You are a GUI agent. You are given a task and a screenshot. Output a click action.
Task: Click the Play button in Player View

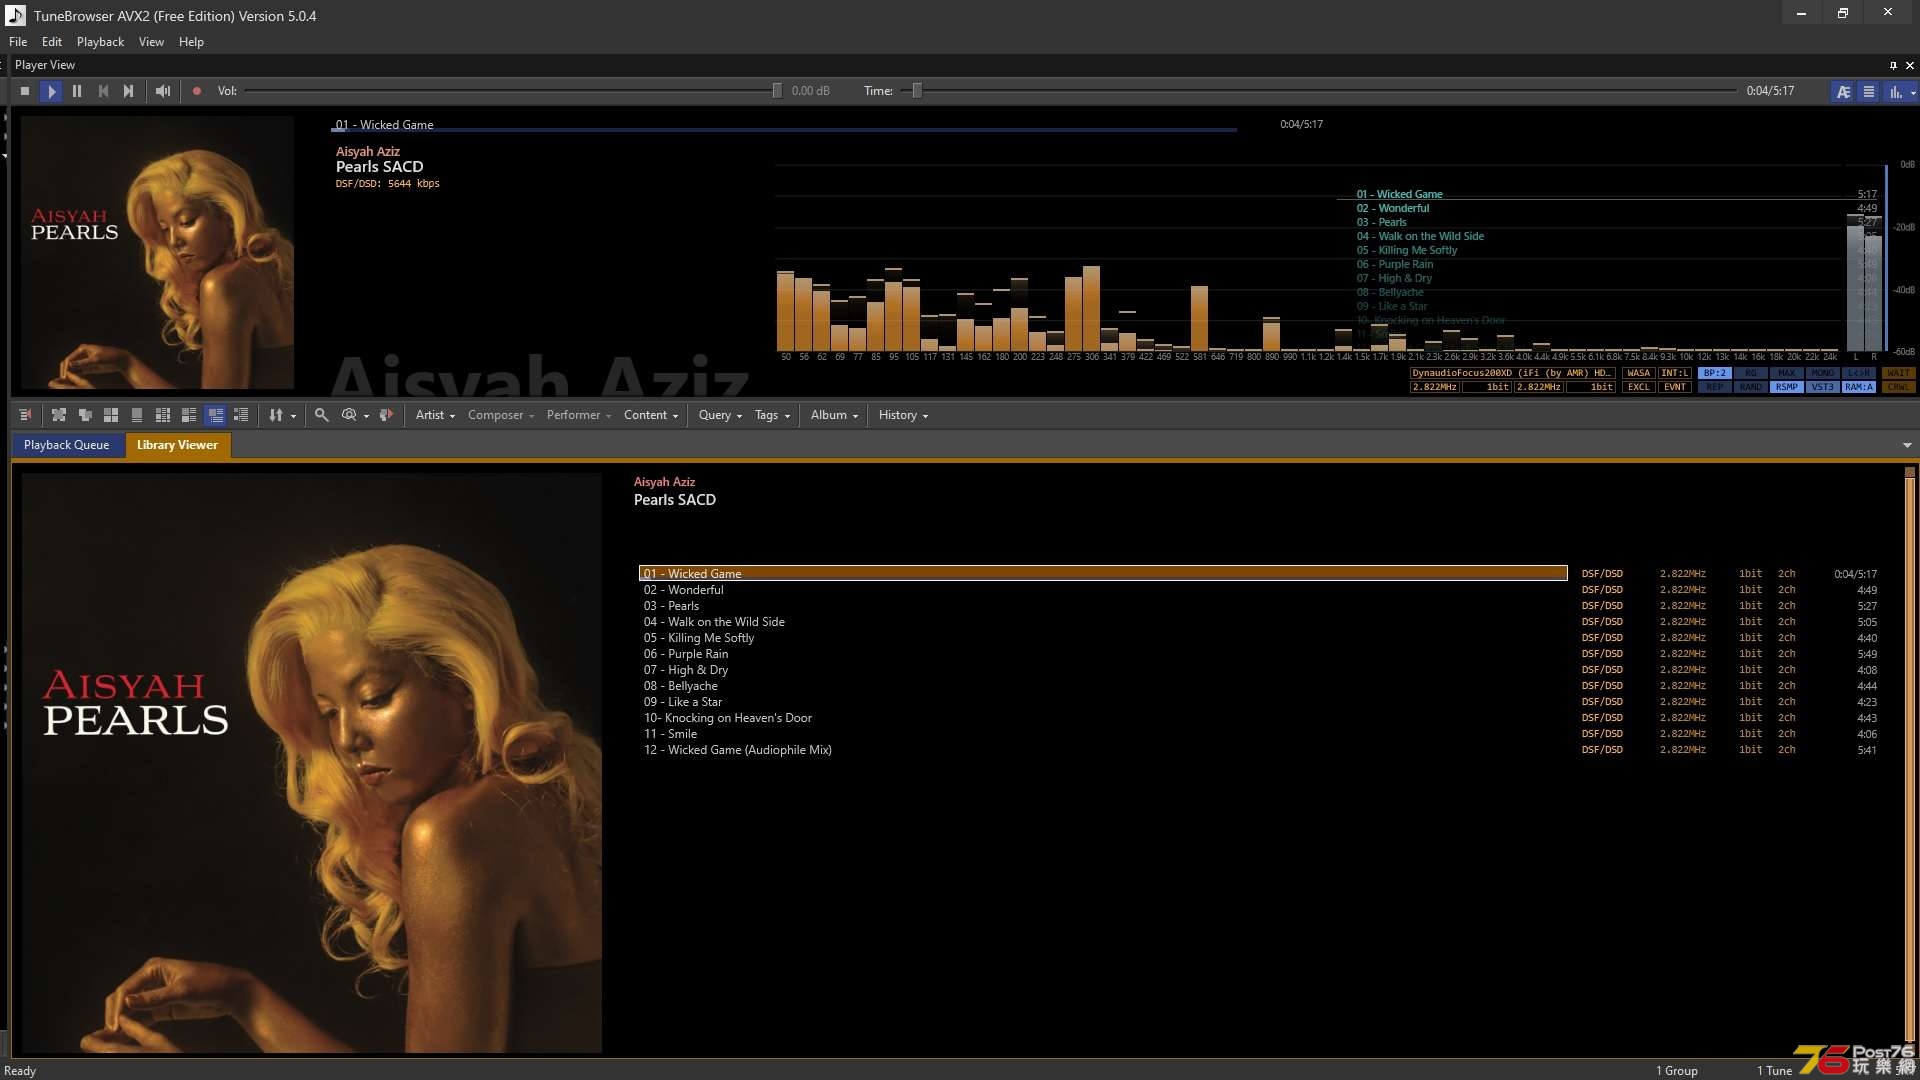[x=51, y=91]
